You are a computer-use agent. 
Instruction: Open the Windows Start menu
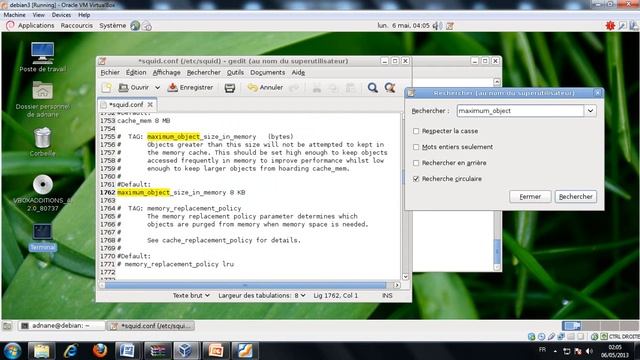[x=12, y=351]
